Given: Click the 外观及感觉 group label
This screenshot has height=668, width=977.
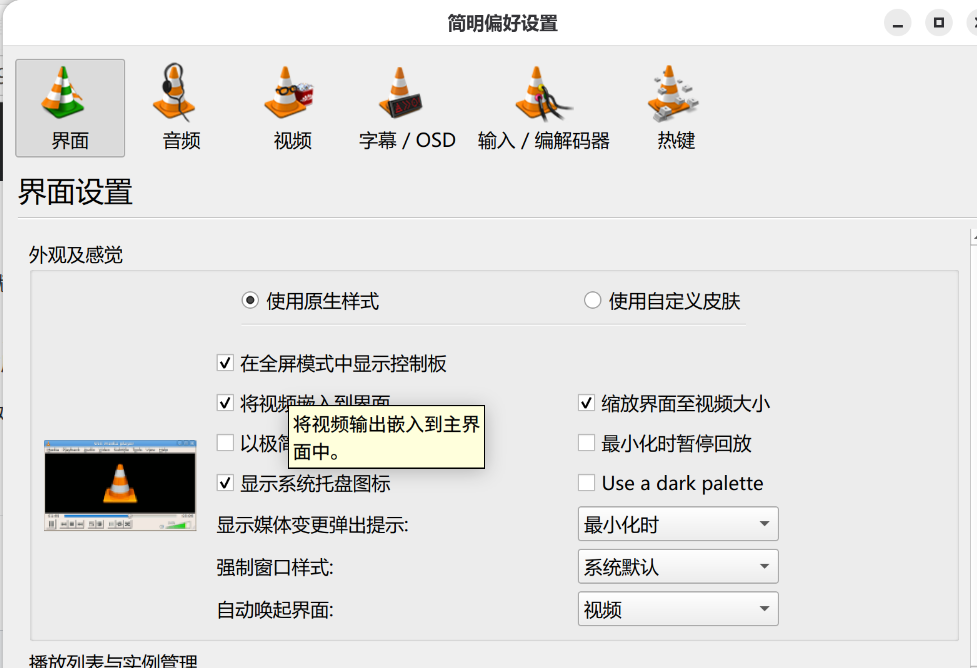Looking at the screenshot, I should click(x=76, y=255).
